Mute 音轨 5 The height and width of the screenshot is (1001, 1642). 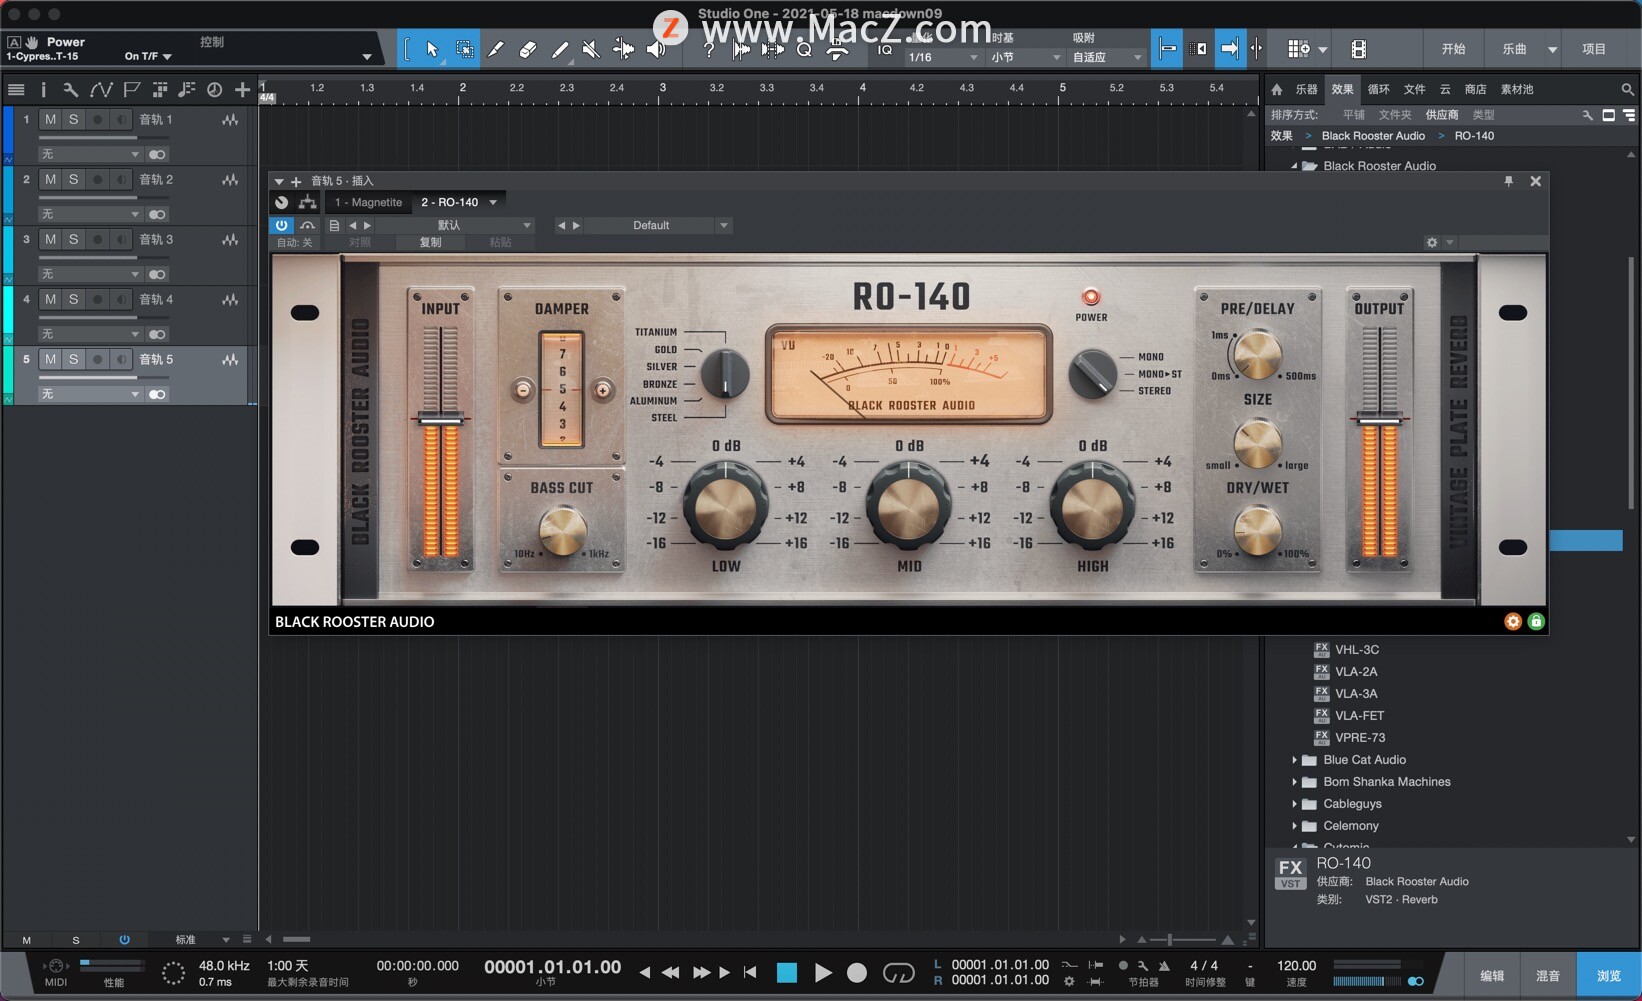click(x=50, y=360)
